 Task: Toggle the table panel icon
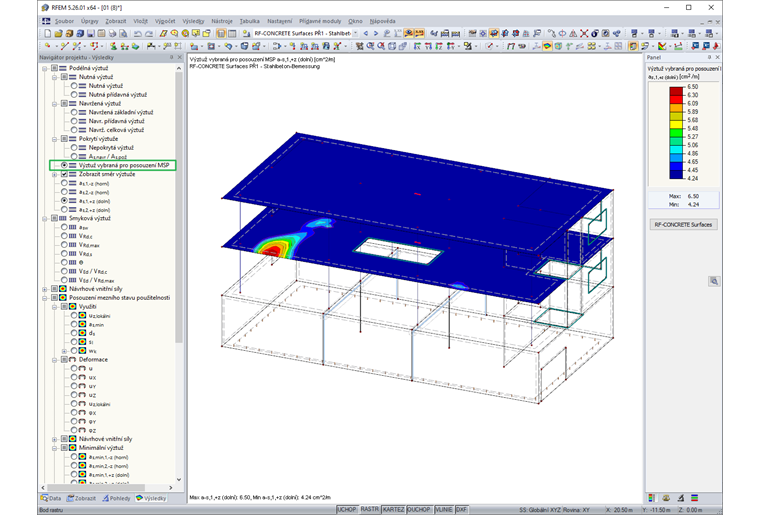(x=232, y=33)
